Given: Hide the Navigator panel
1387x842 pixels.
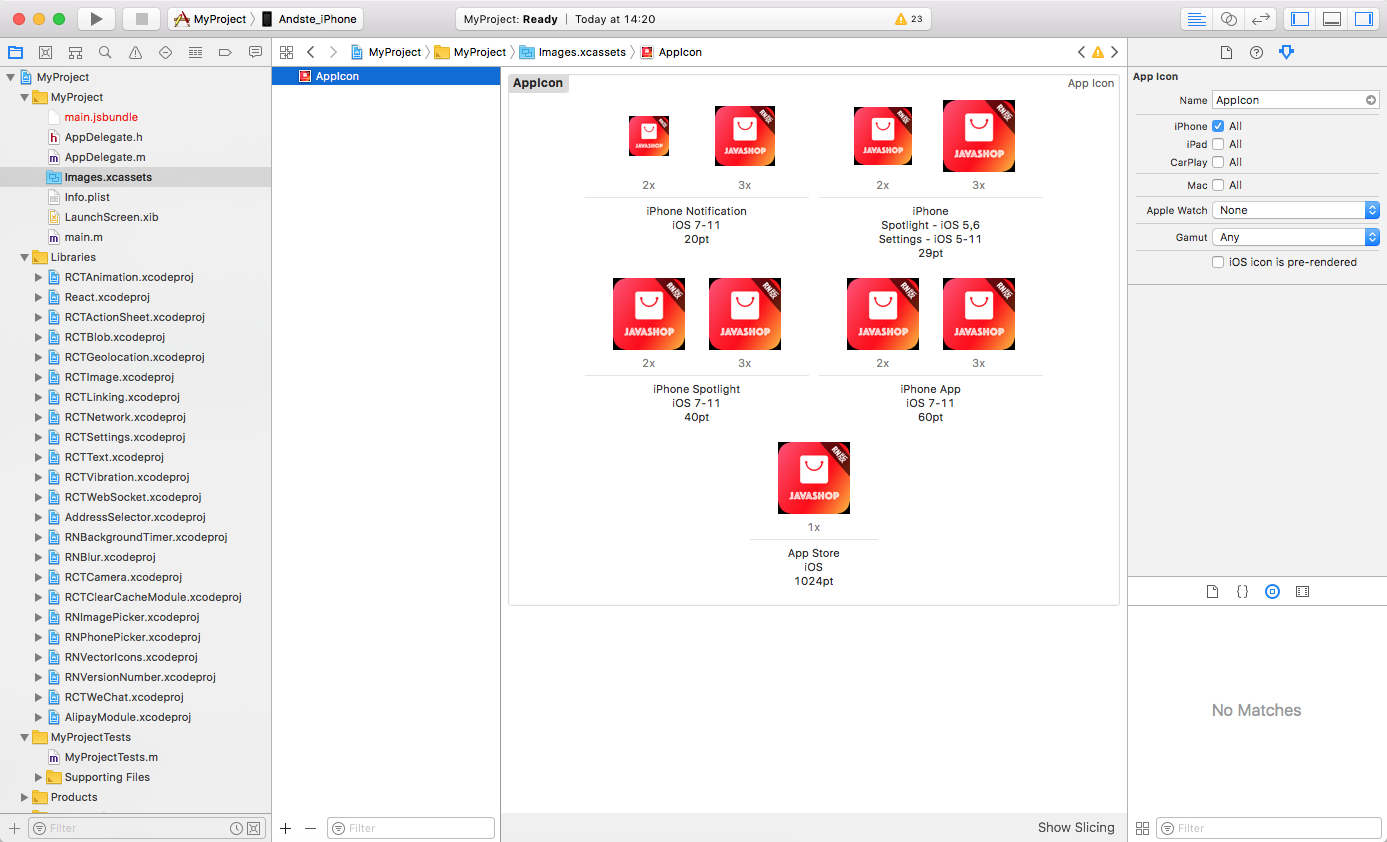Looking at the screenshot, I should (1300, 19).
